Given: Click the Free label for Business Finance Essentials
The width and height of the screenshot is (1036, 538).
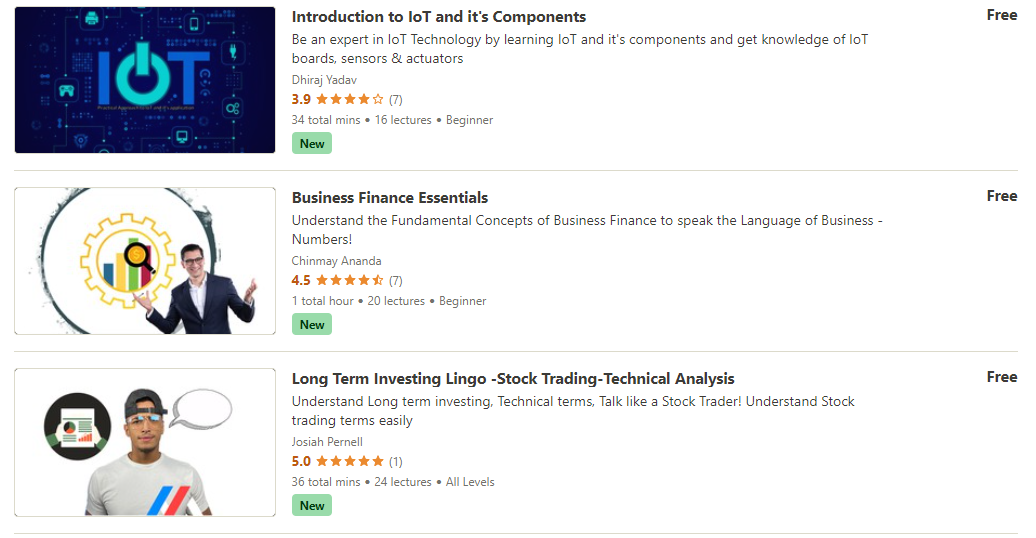Looking at the screenshot, I should (x=1002, y=196).
